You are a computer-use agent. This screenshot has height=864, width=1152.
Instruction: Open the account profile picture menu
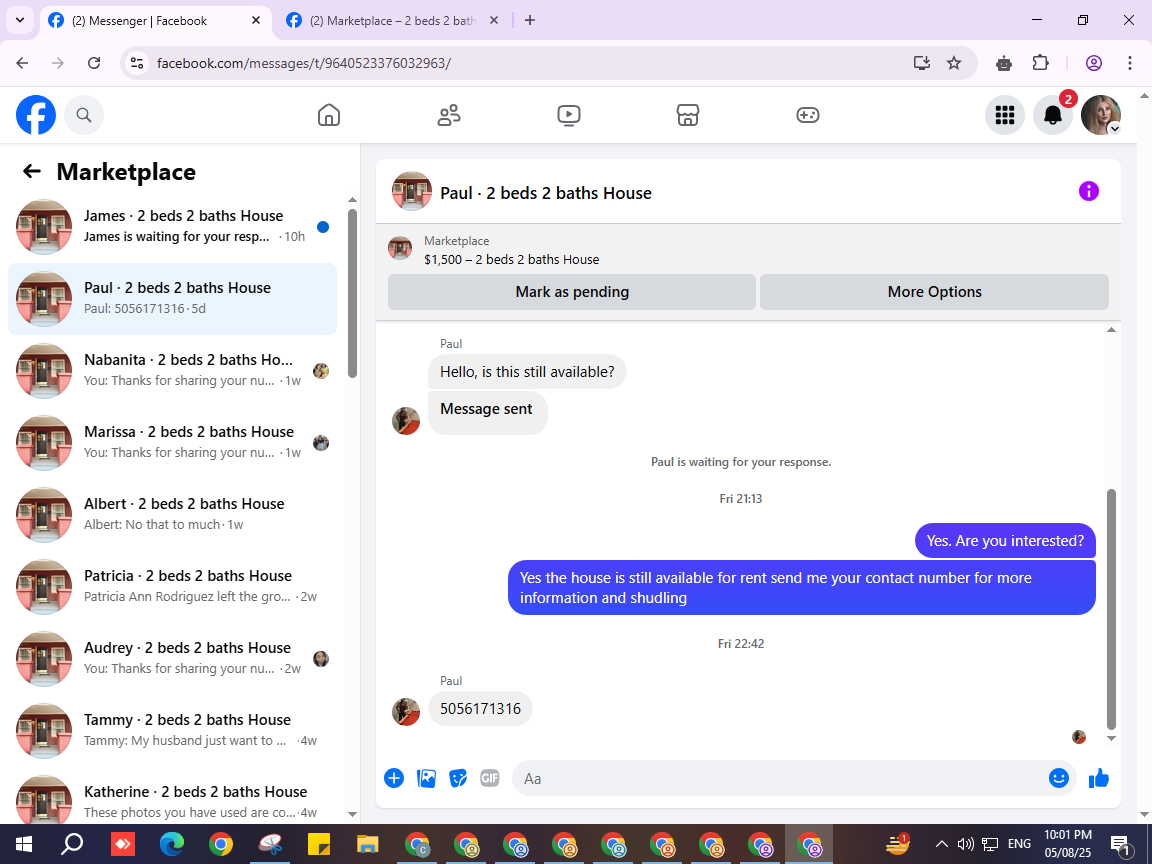1101,115
